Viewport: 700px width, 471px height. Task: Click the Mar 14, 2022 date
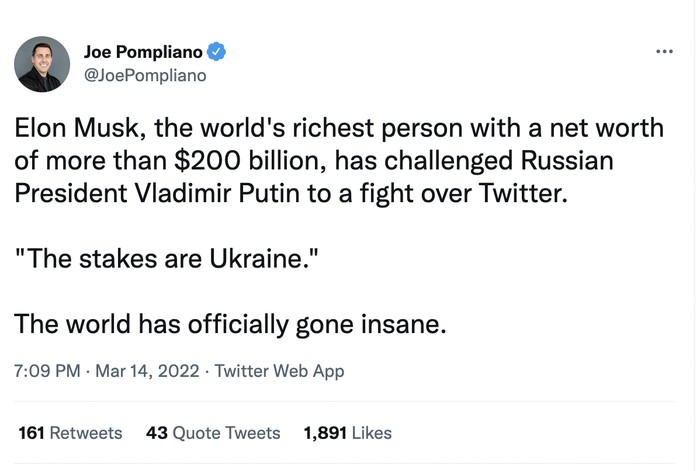coord(142,371)
